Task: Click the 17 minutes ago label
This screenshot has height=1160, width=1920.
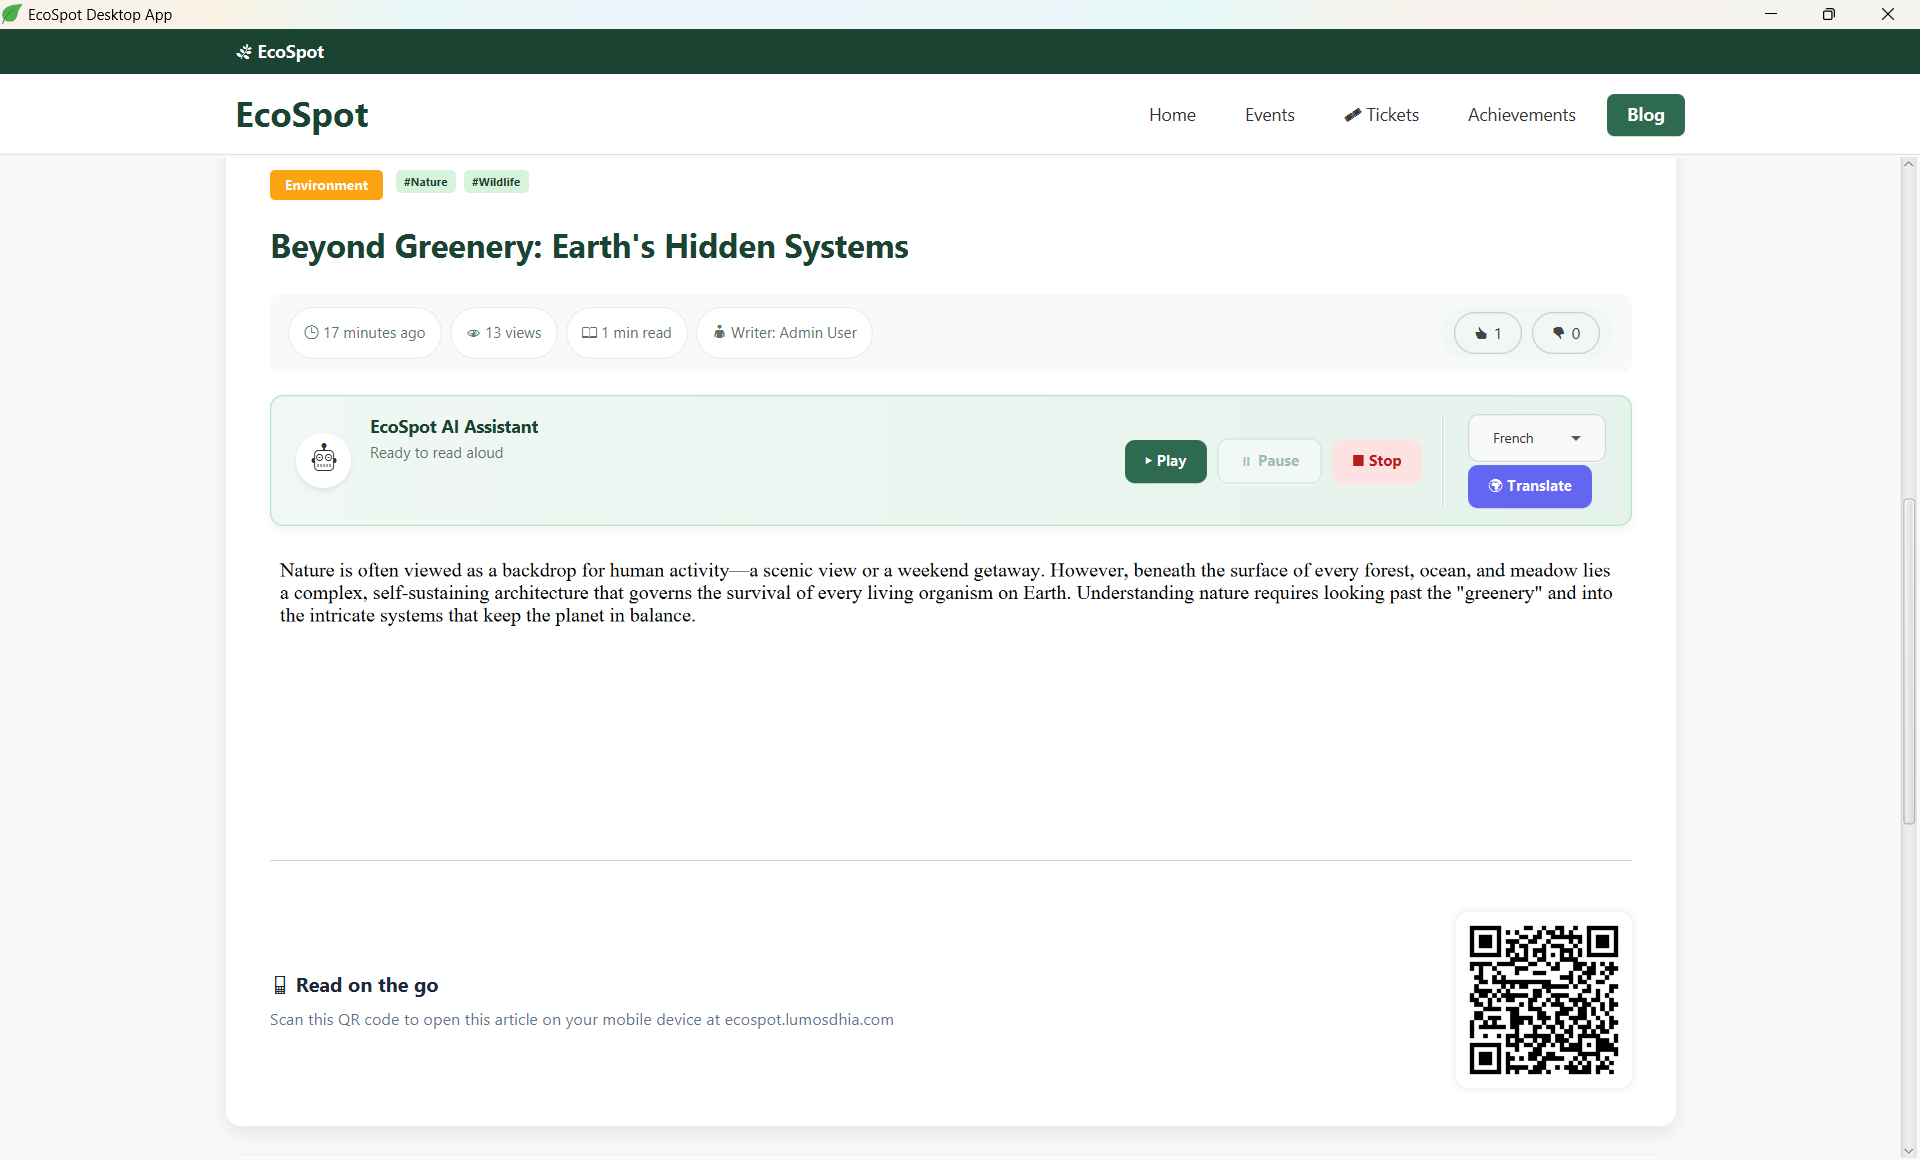Action: (x=364, y=333)
